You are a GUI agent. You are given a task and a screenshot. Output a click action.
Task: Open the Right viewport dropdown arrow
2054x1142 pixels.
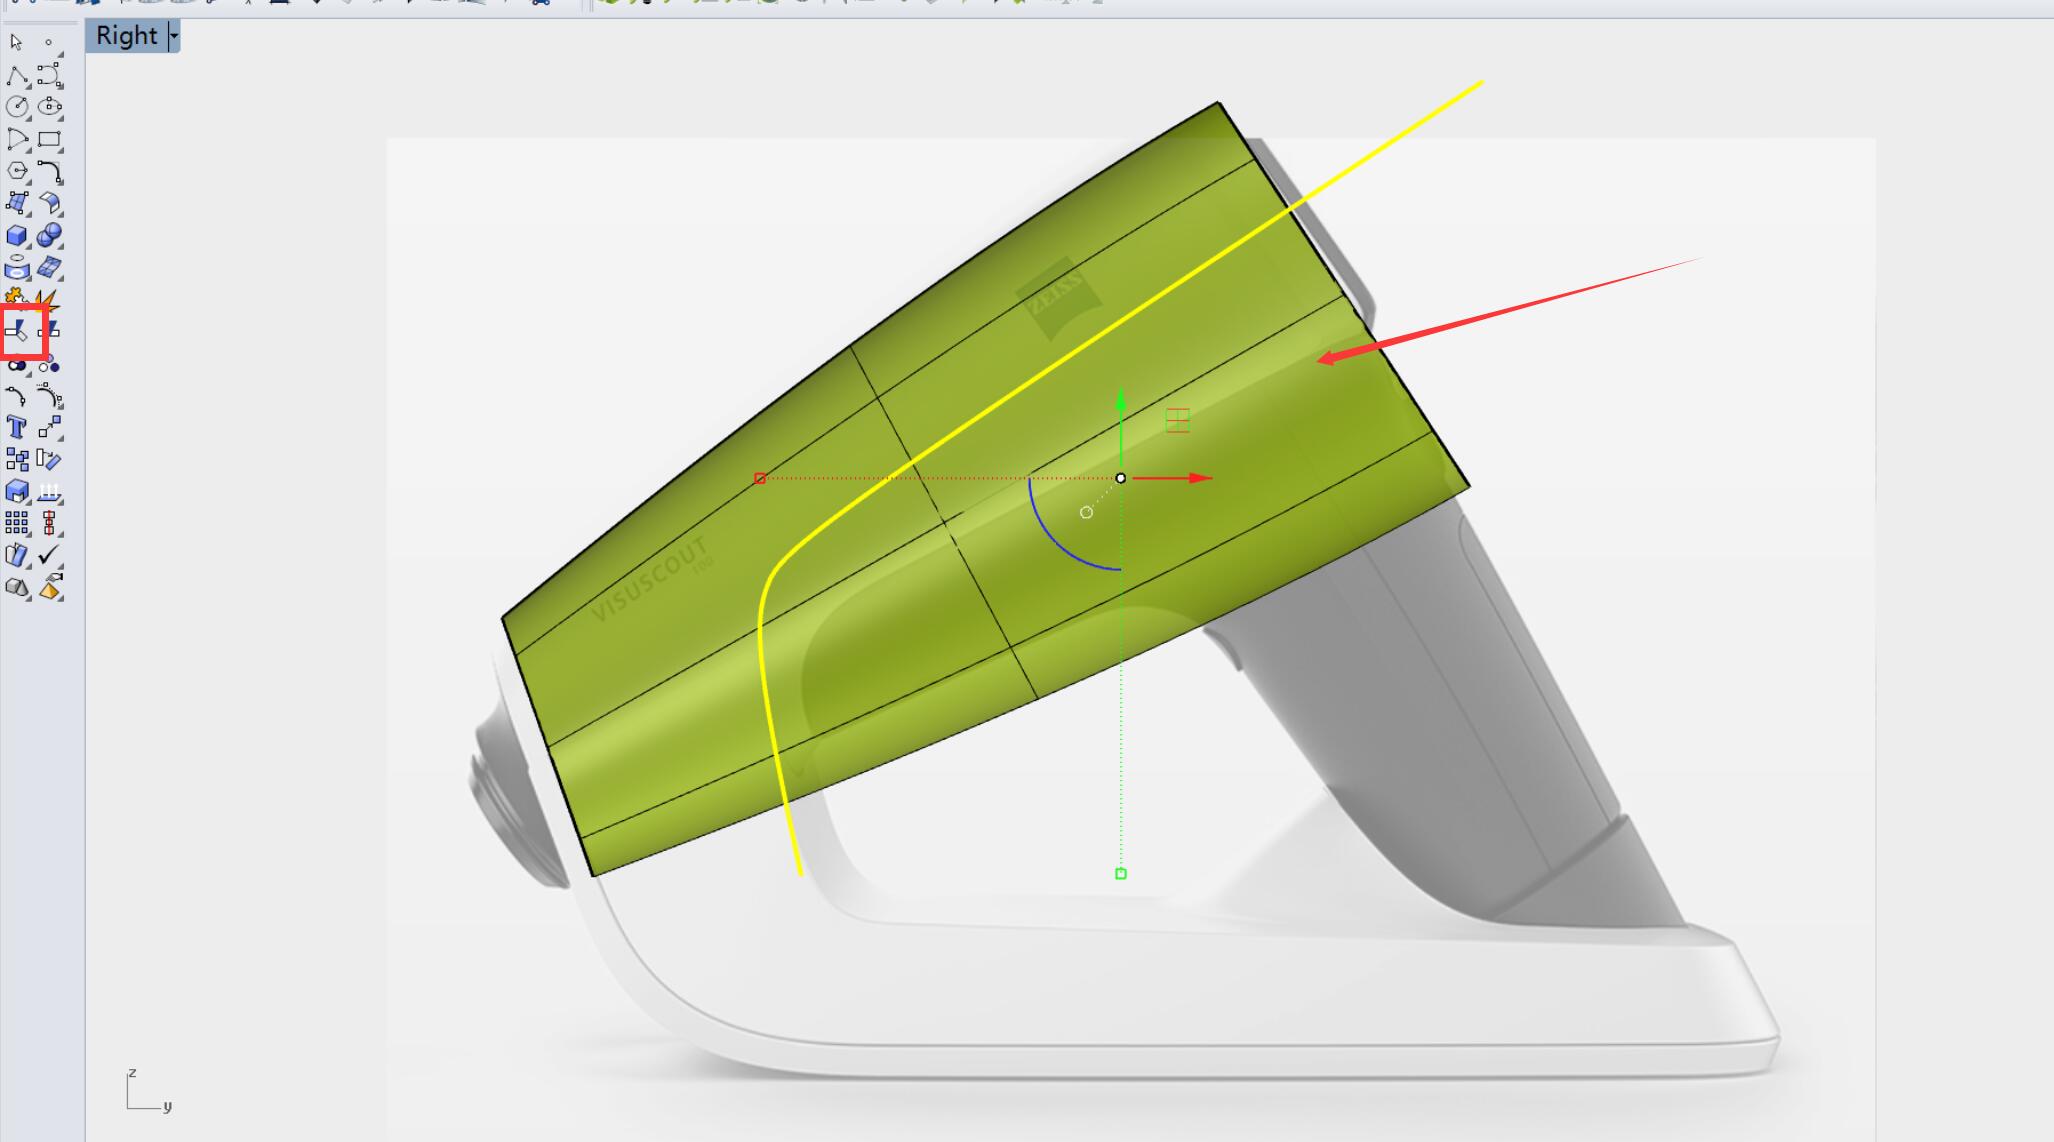coord(174,36)
